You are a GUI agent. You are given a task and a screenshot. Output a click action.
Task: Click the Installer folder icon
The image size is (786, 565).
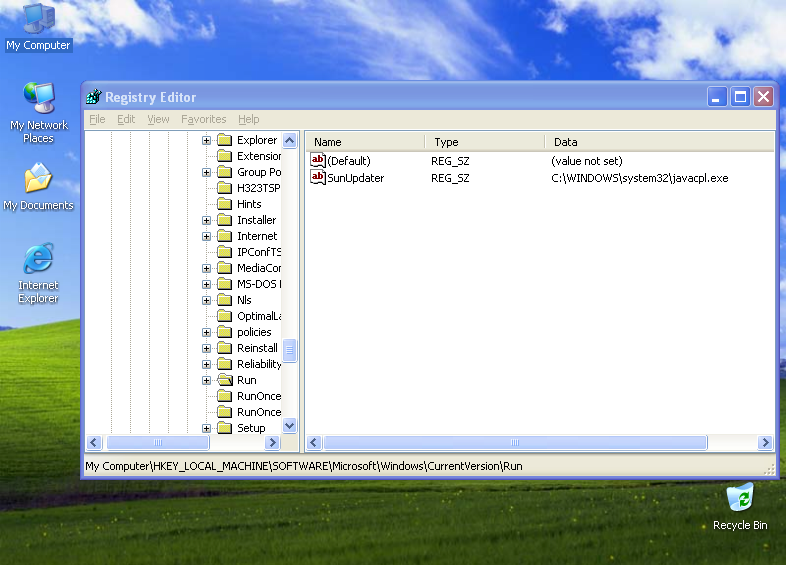coord(225,220)
